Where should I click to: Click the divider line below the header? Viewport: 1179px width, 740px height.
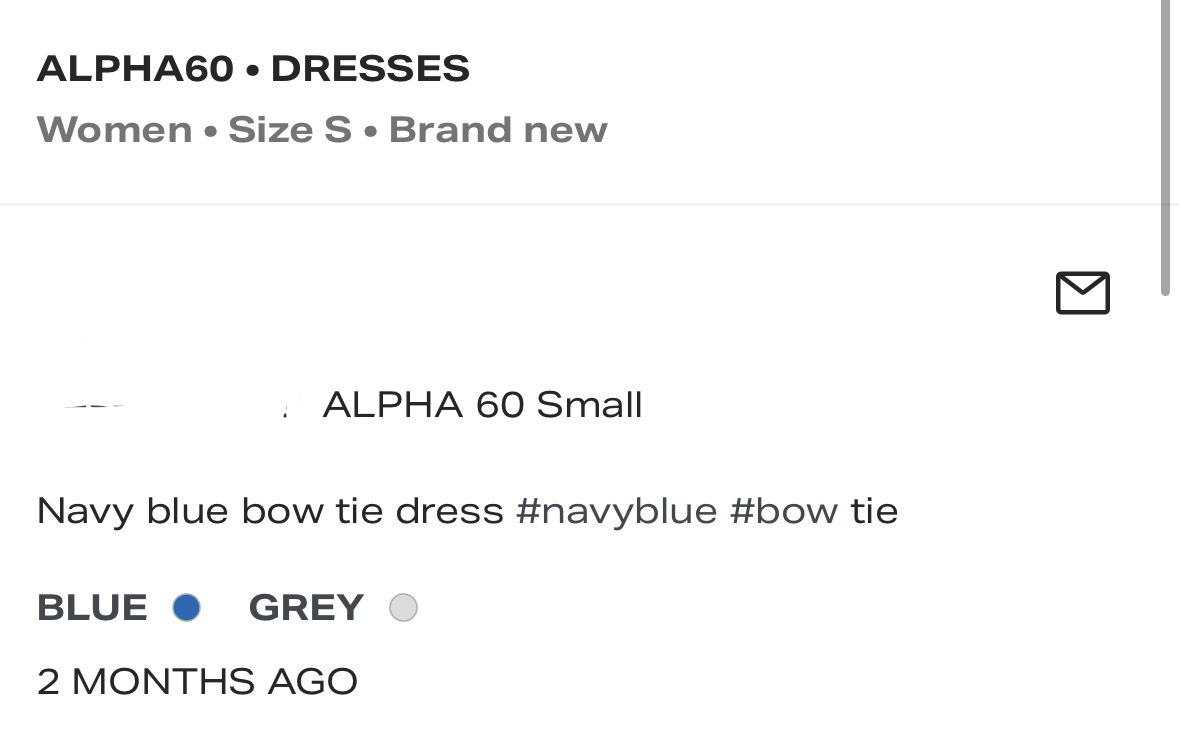pos(580,204)
